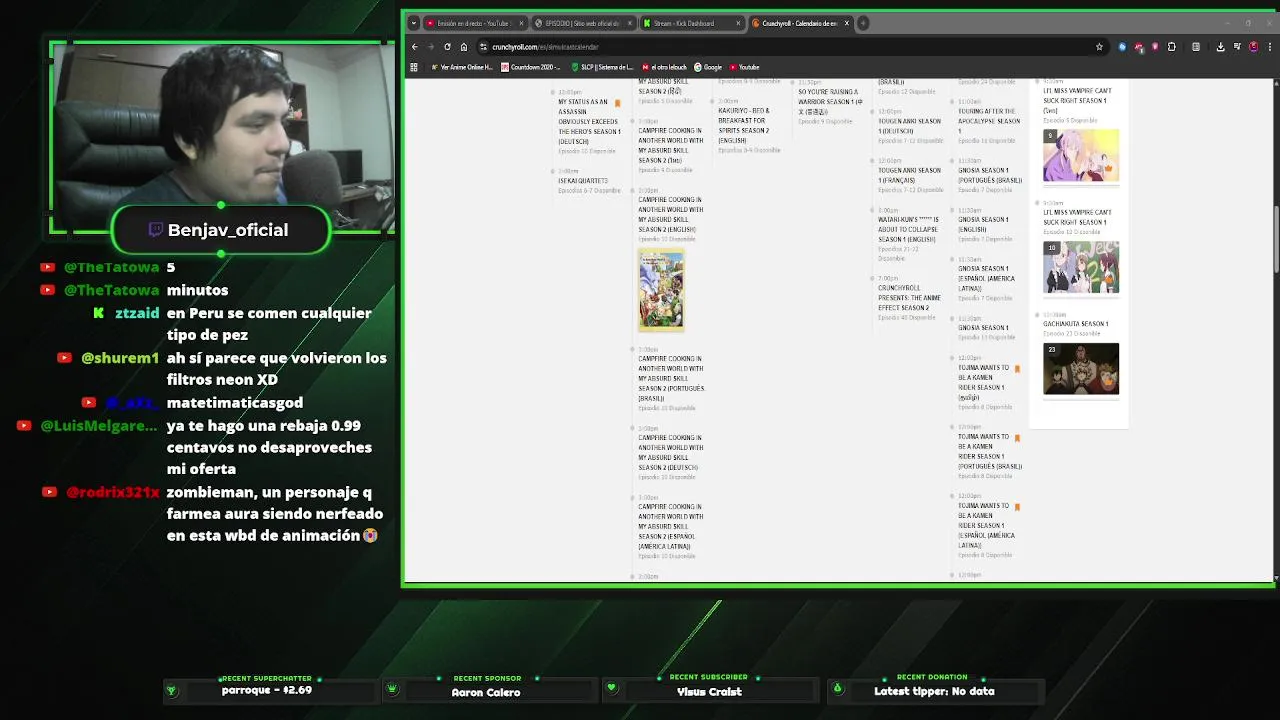Image resolution: width=1280 pixels, height=720 pixels.
Task: Close the YouTube live broadcast tab
Action: click(x=521, y=23)
